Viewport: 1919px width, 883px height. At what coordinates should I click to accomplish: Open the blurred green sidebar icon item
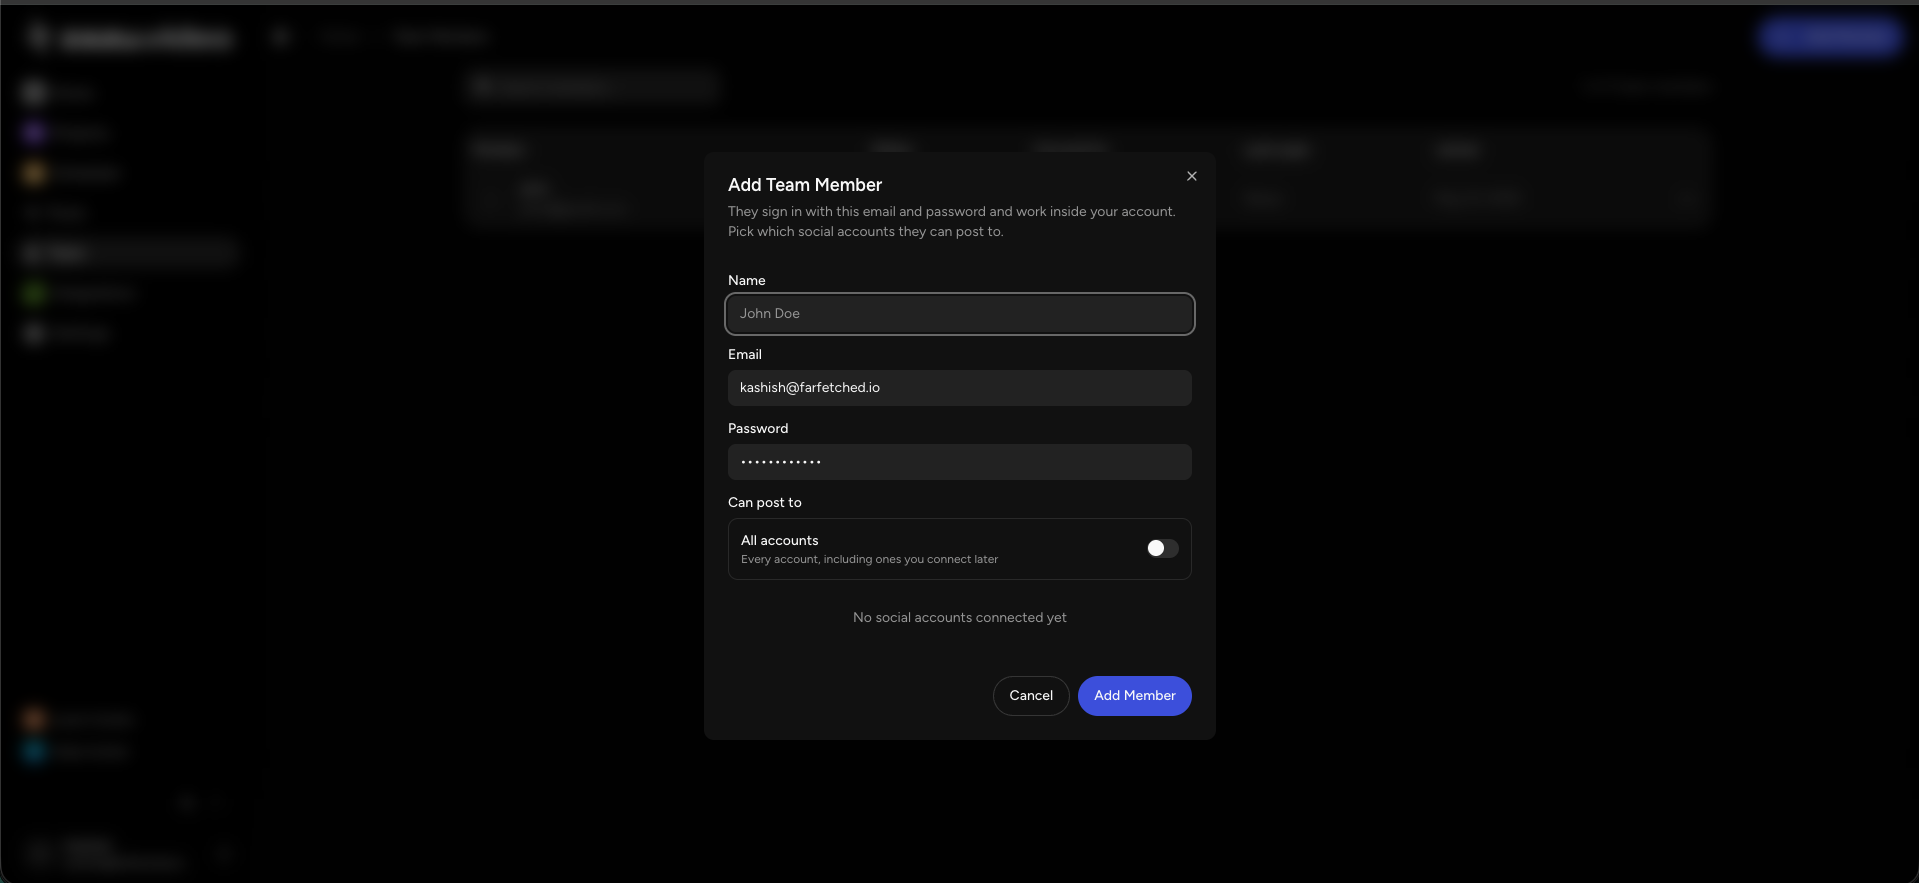[x=34, y=293]
